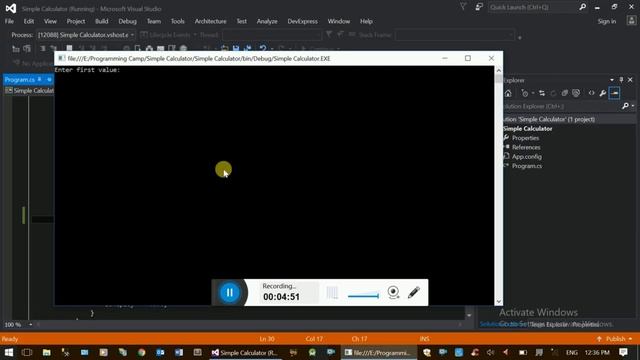
Task: Open the Analyze menu
Action: click(267, 21)
